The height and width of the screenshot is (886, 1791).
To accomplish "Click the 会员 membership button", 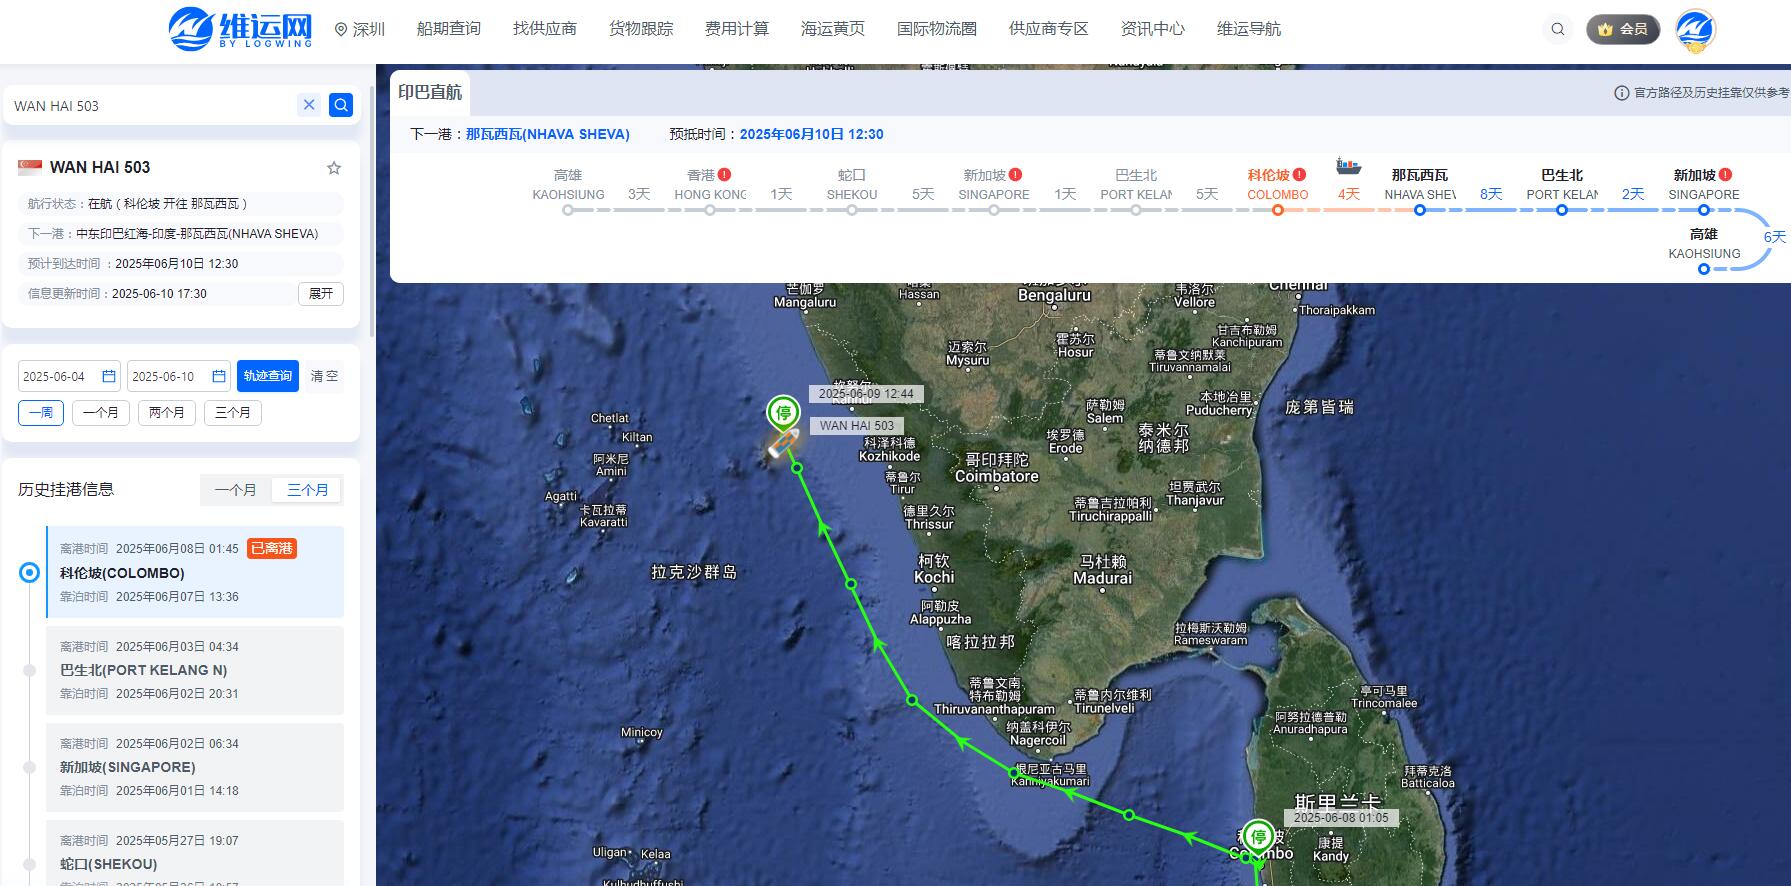I will [x=1623, y=29].
